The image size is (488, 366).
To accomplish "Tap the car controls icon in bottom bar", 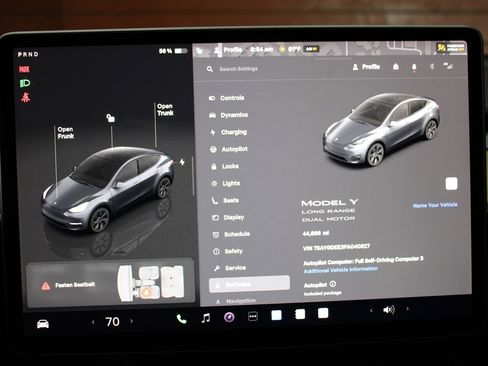I will point(43,324).
